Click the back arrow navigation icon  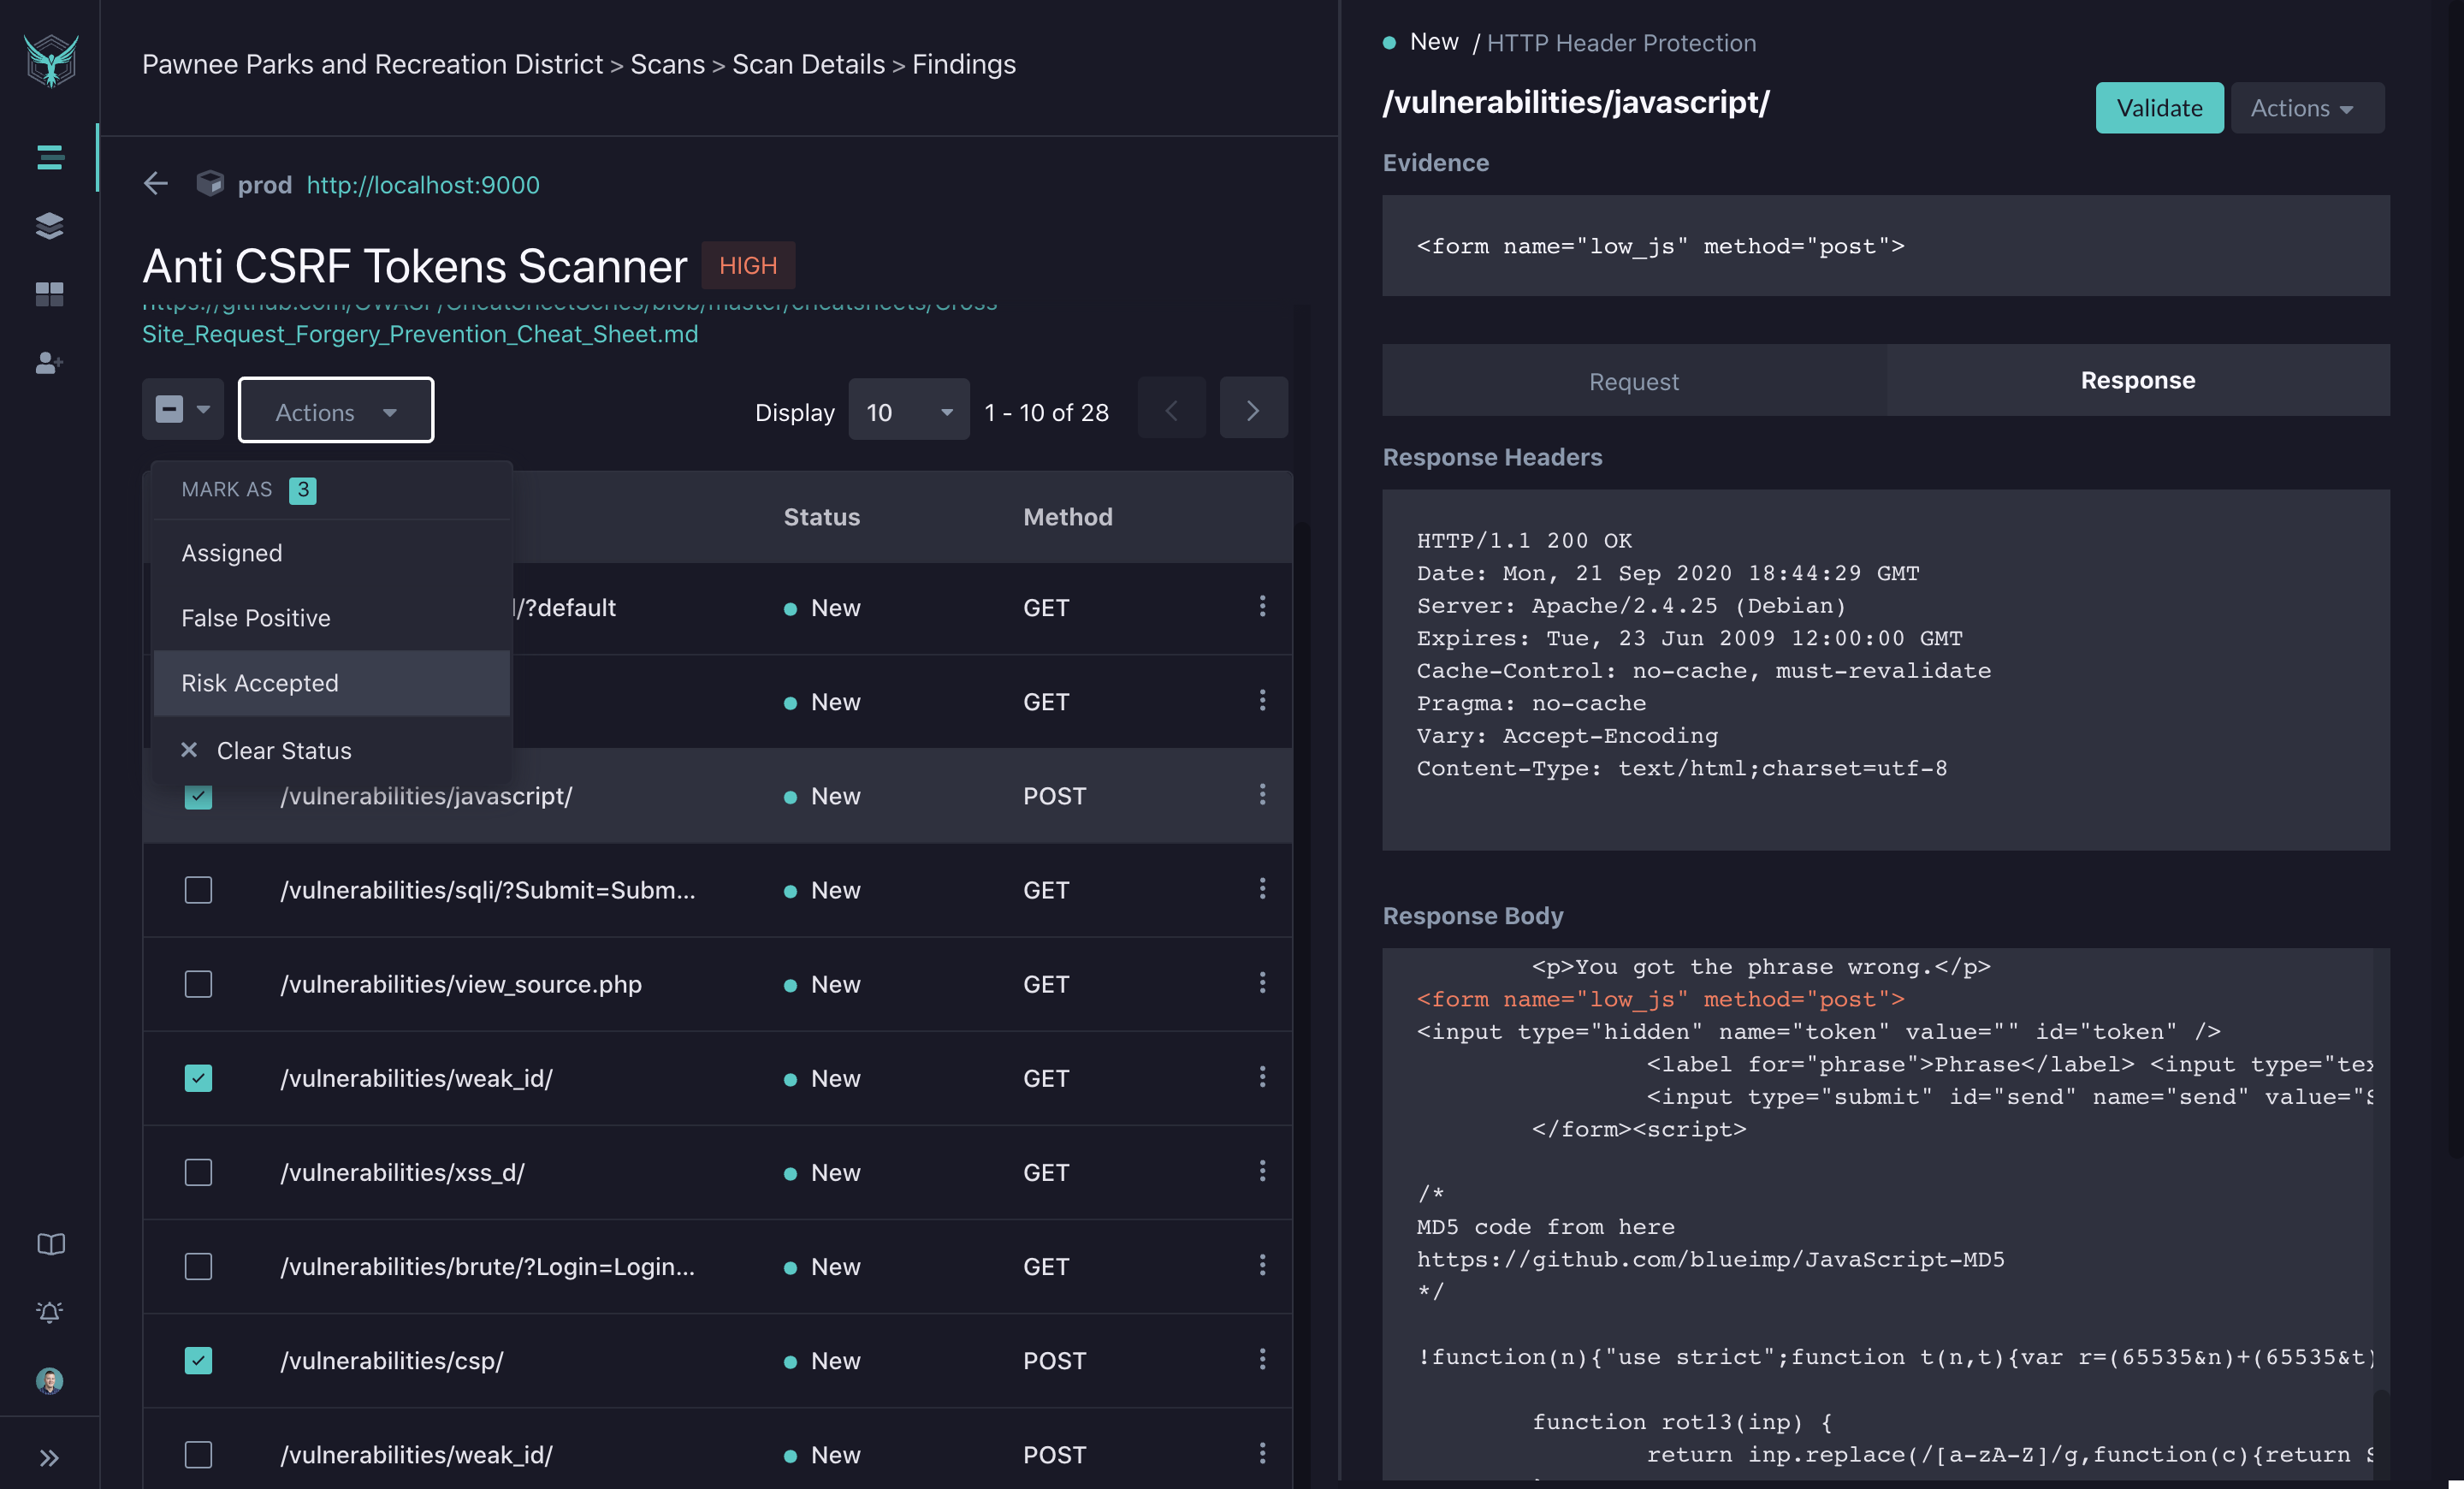[x=153, y=183]
